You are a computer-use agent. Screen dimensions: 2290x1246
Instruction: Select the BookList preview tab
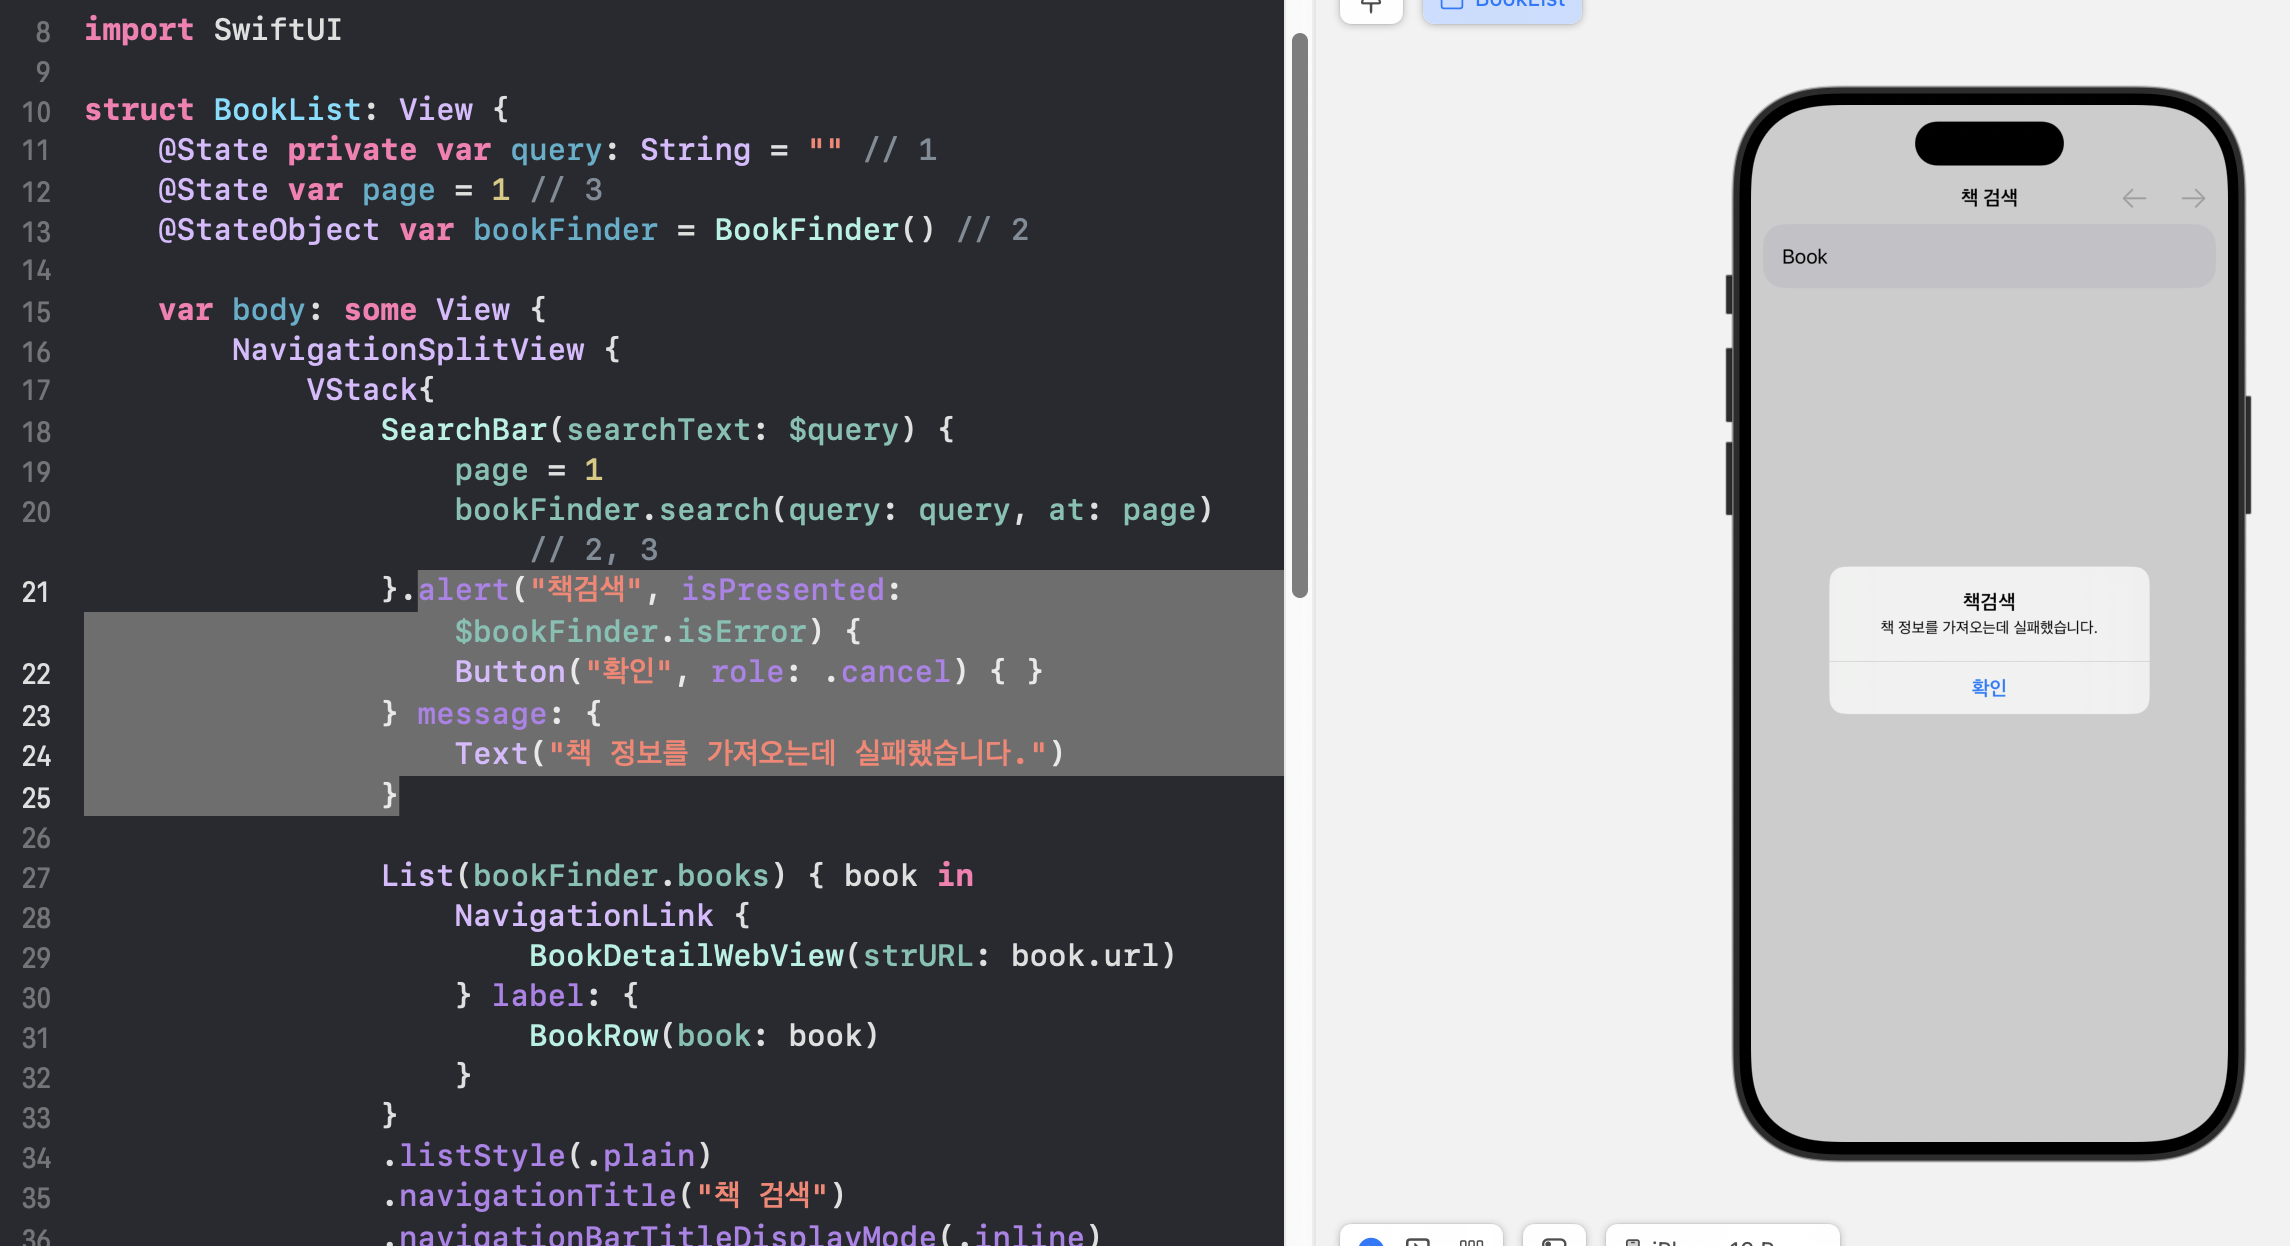[x=1502, y=6]
